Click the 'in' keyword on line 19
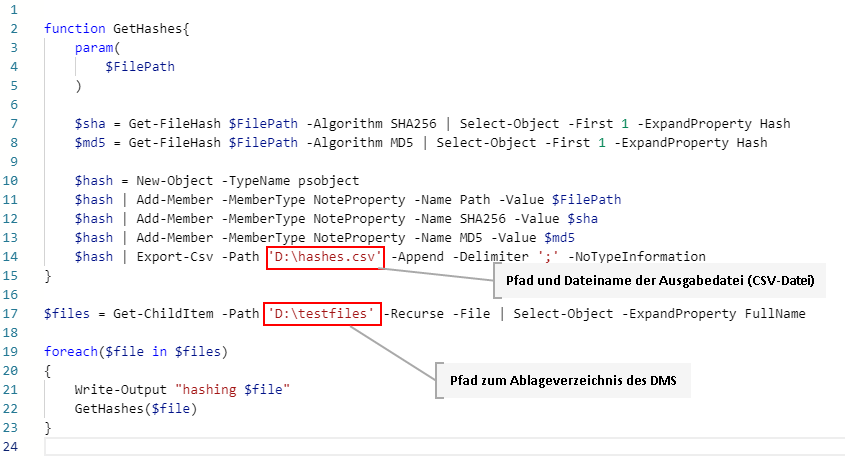 (160, 352)
